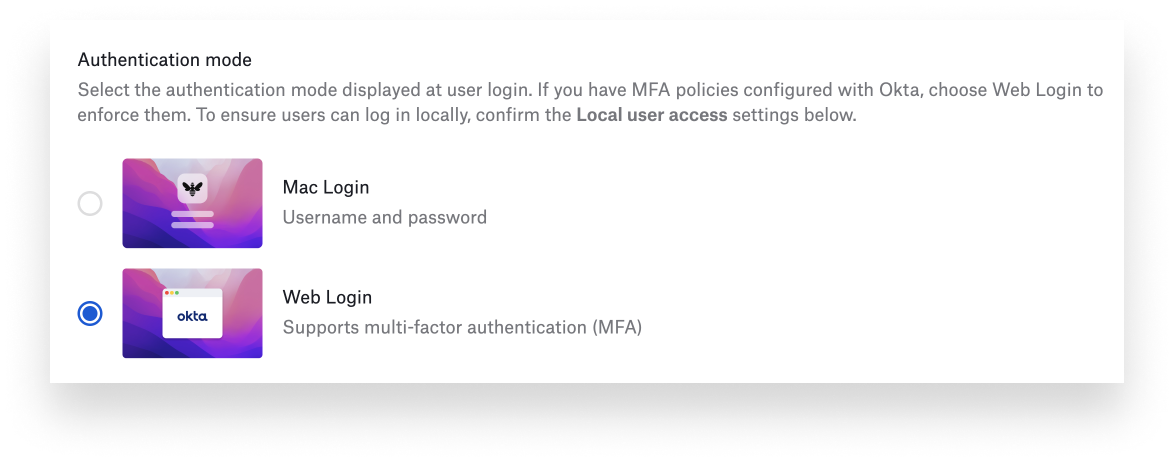Click the "Mac Login" option title
The width and height of the screenshot is (1174, 463).
(326, 188)
